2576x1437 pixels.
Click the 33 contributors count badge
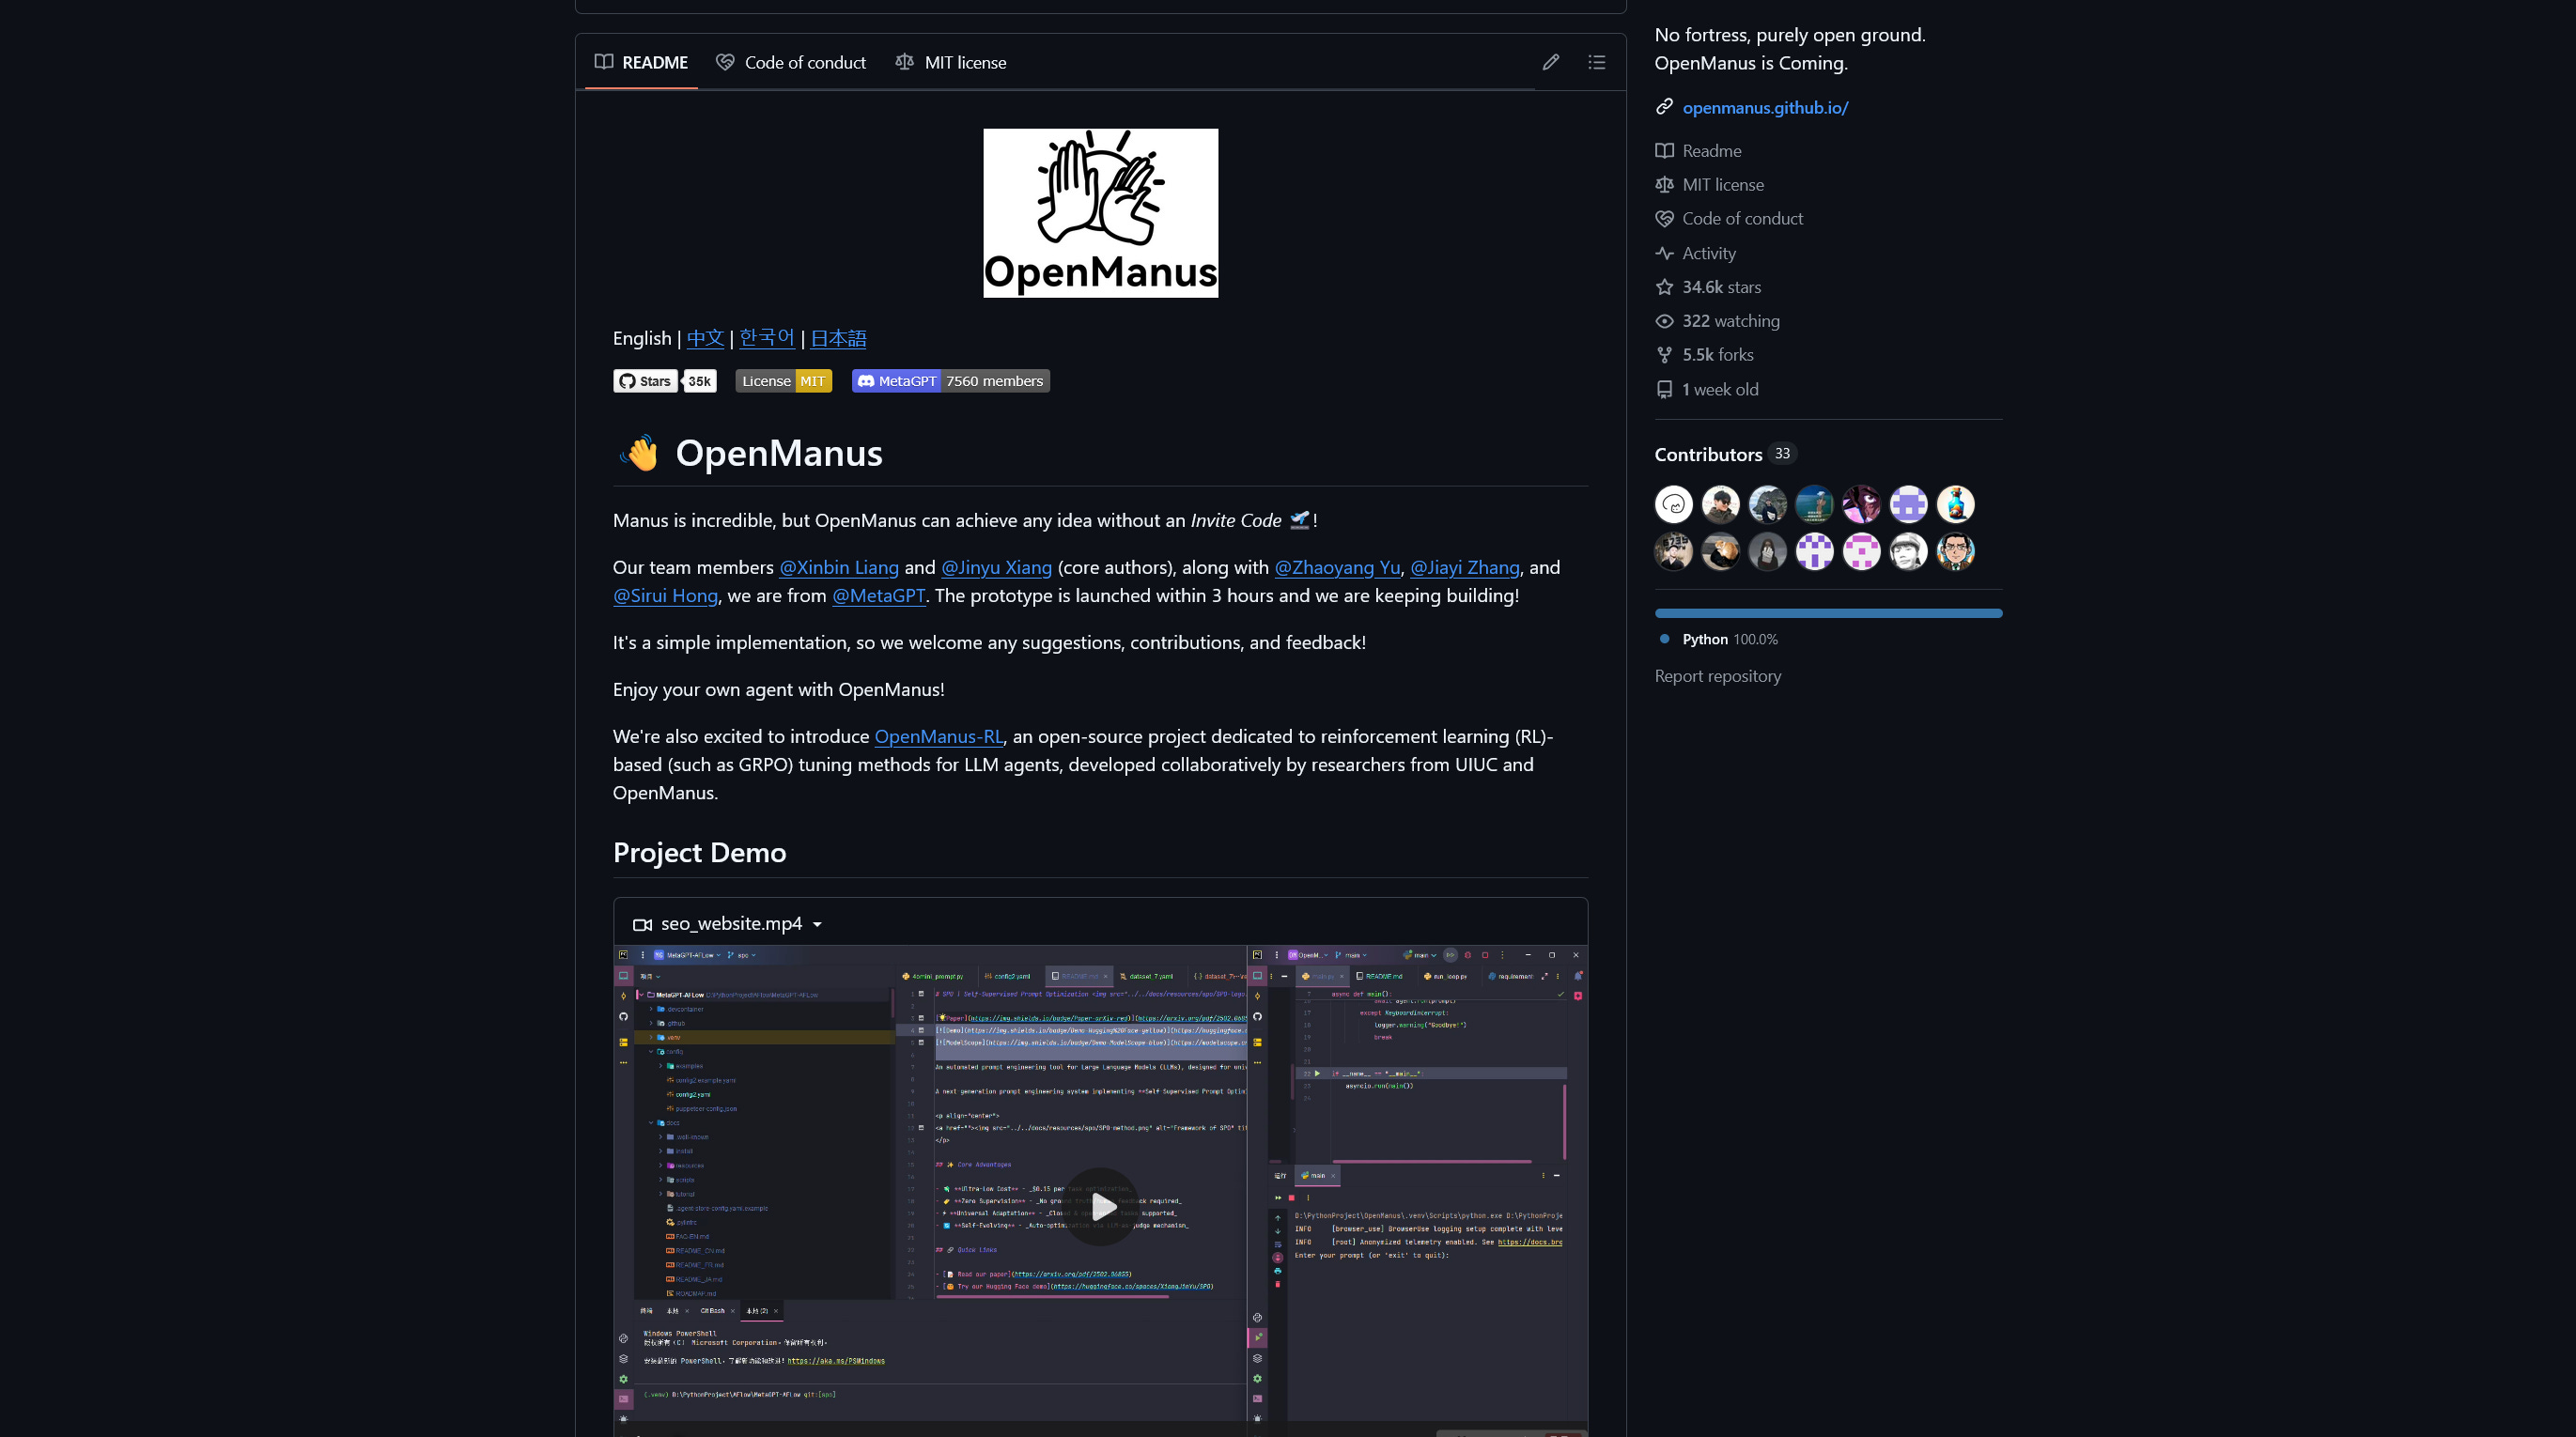click(x=1782, y=453)
